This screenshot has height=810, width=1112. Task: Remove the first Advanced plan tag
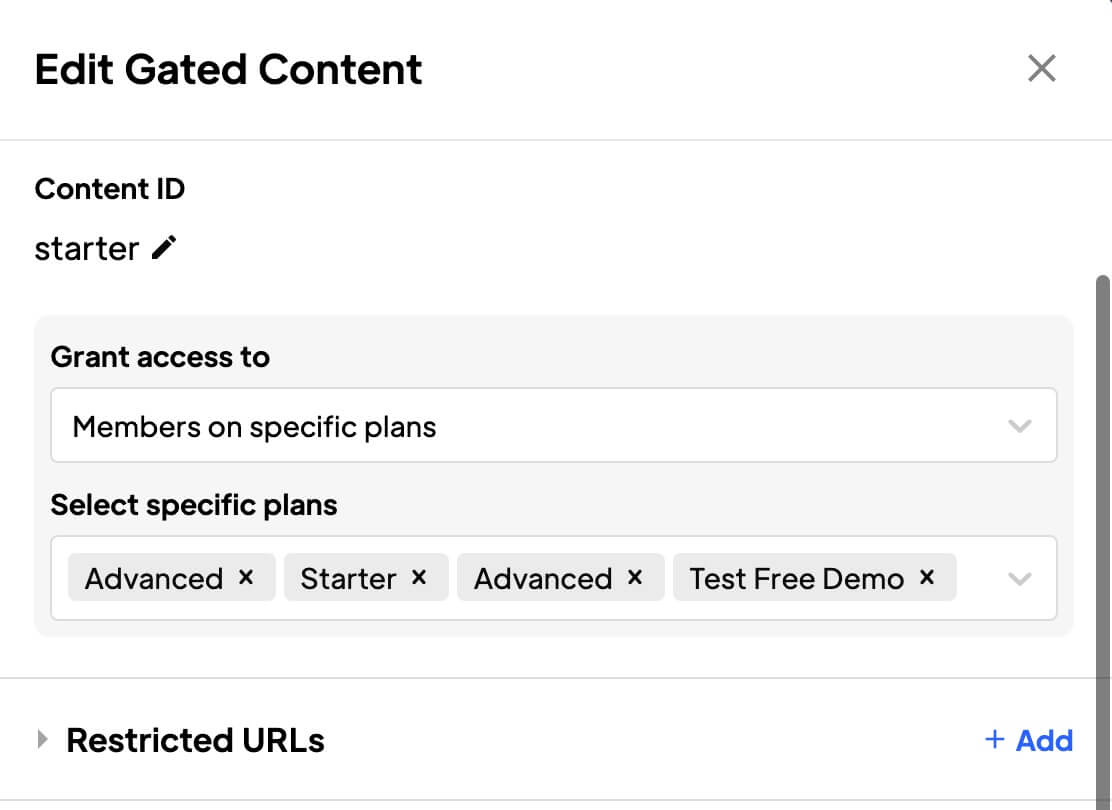[x=246, y=578]
